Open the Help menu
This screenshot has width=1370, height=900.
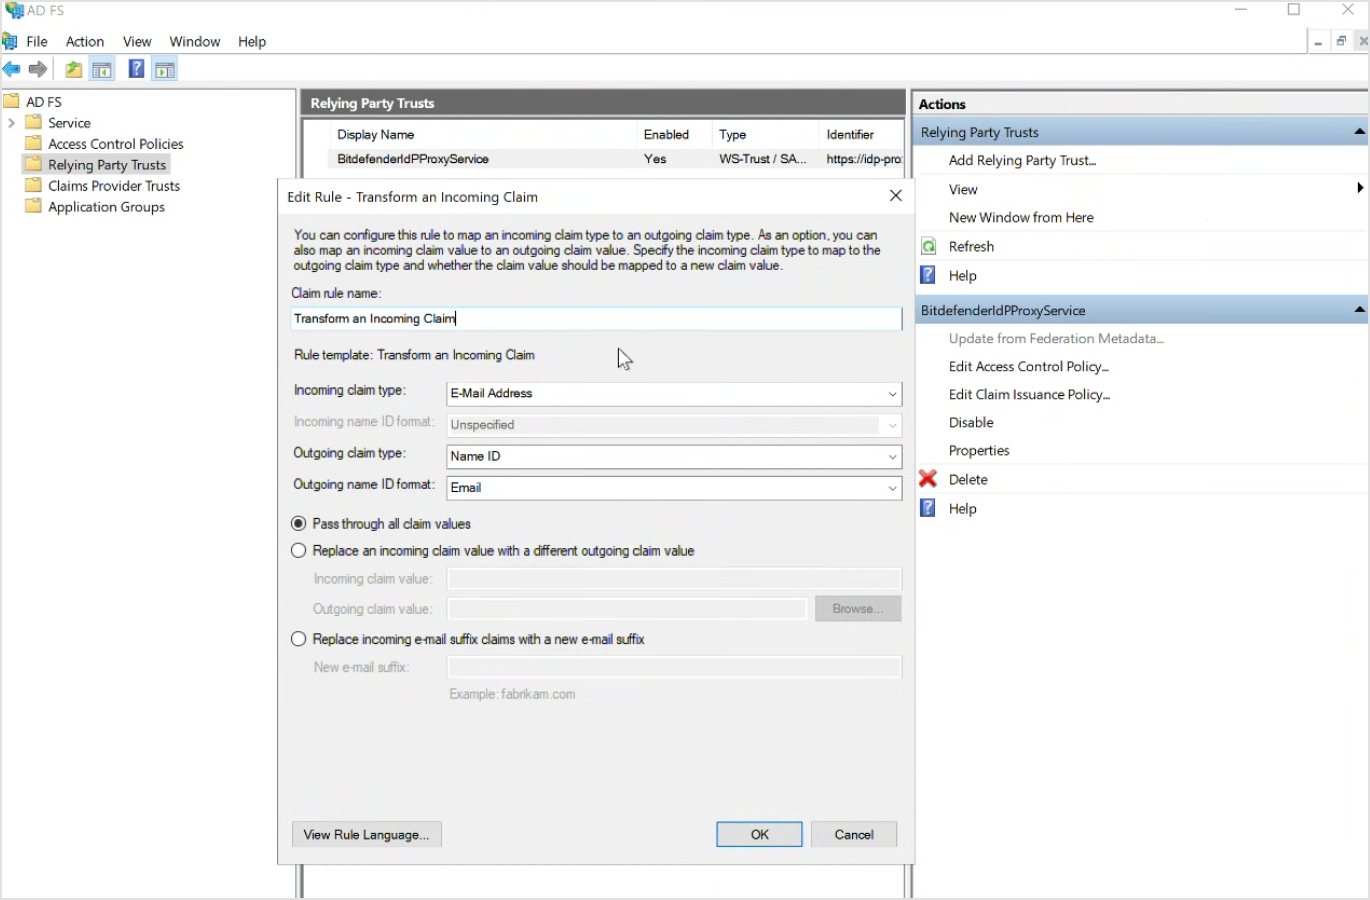coord(252,41)
